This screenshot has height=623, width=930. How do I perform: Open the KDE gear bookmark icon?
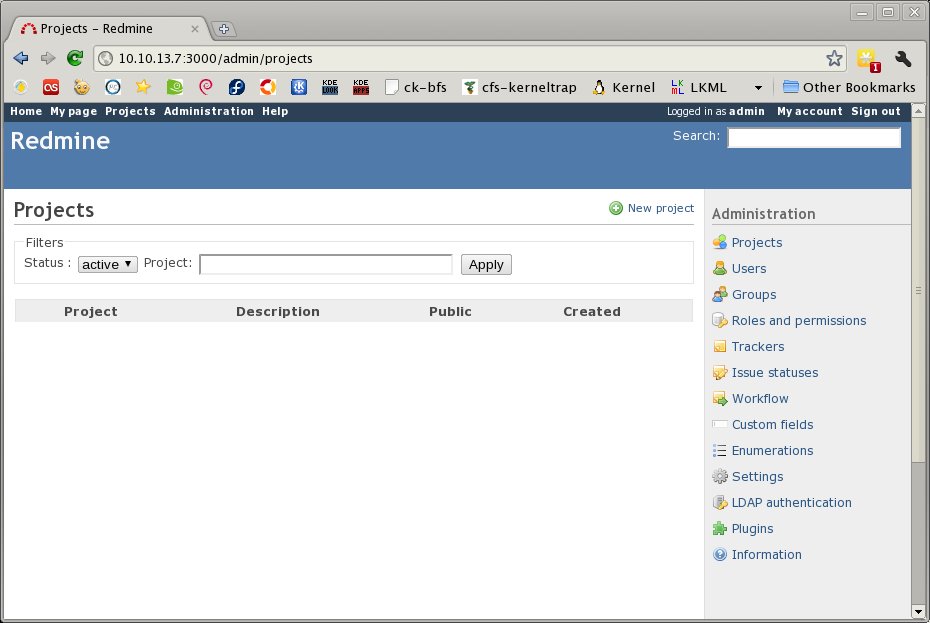click(x=298, y=87)
